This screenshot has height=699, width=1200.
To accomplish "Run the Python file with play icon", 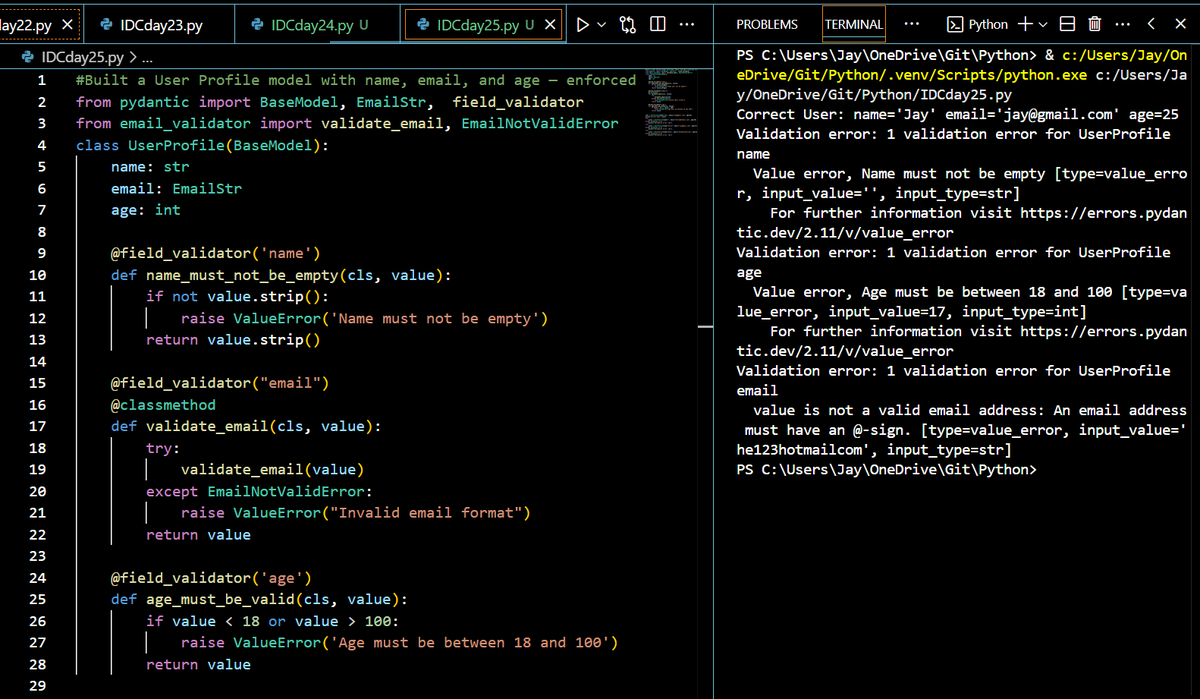I will (x=583, y=24).
